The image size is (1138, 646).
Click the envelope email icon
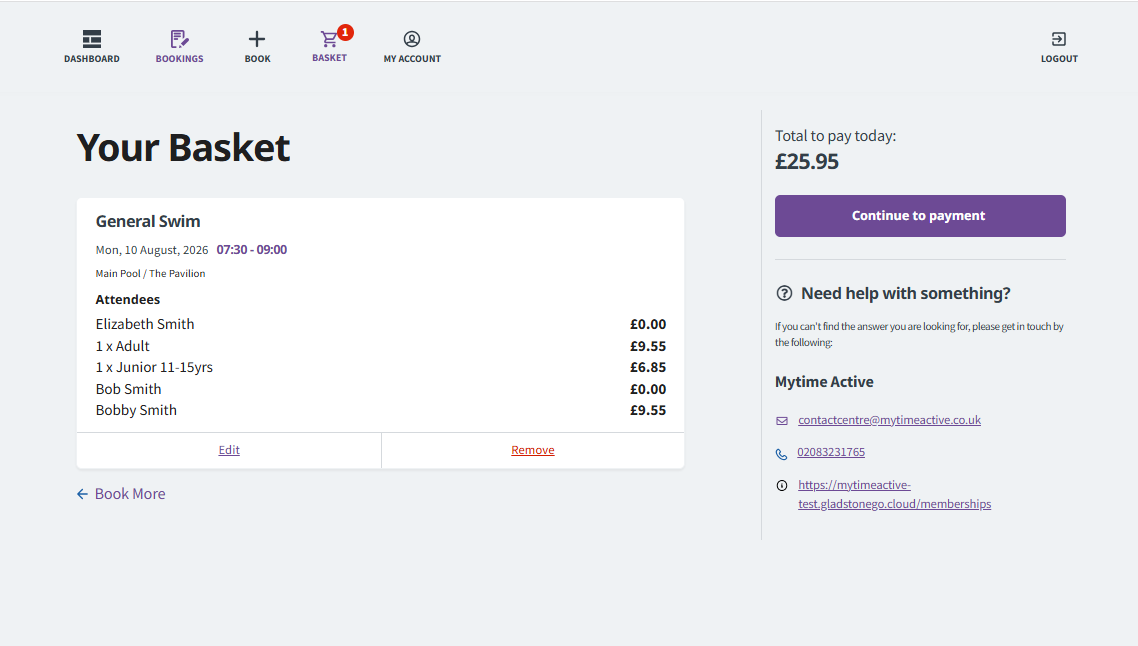782,420
